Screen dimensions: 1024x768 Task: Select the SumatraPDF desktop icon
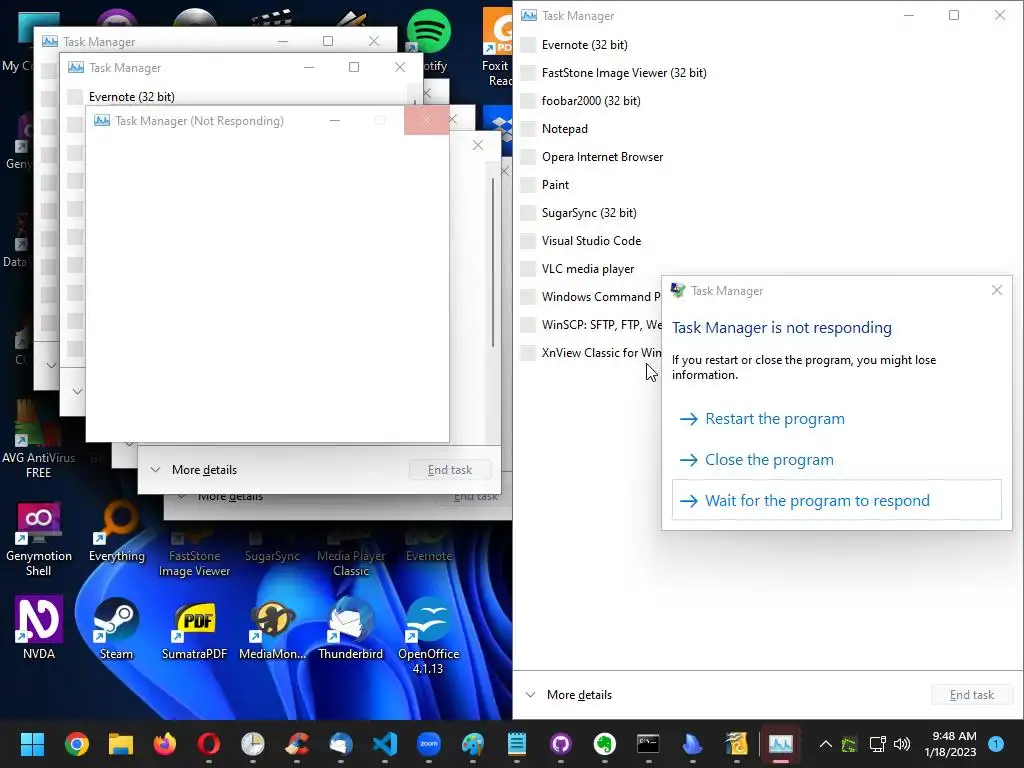(x=195, y=630)
